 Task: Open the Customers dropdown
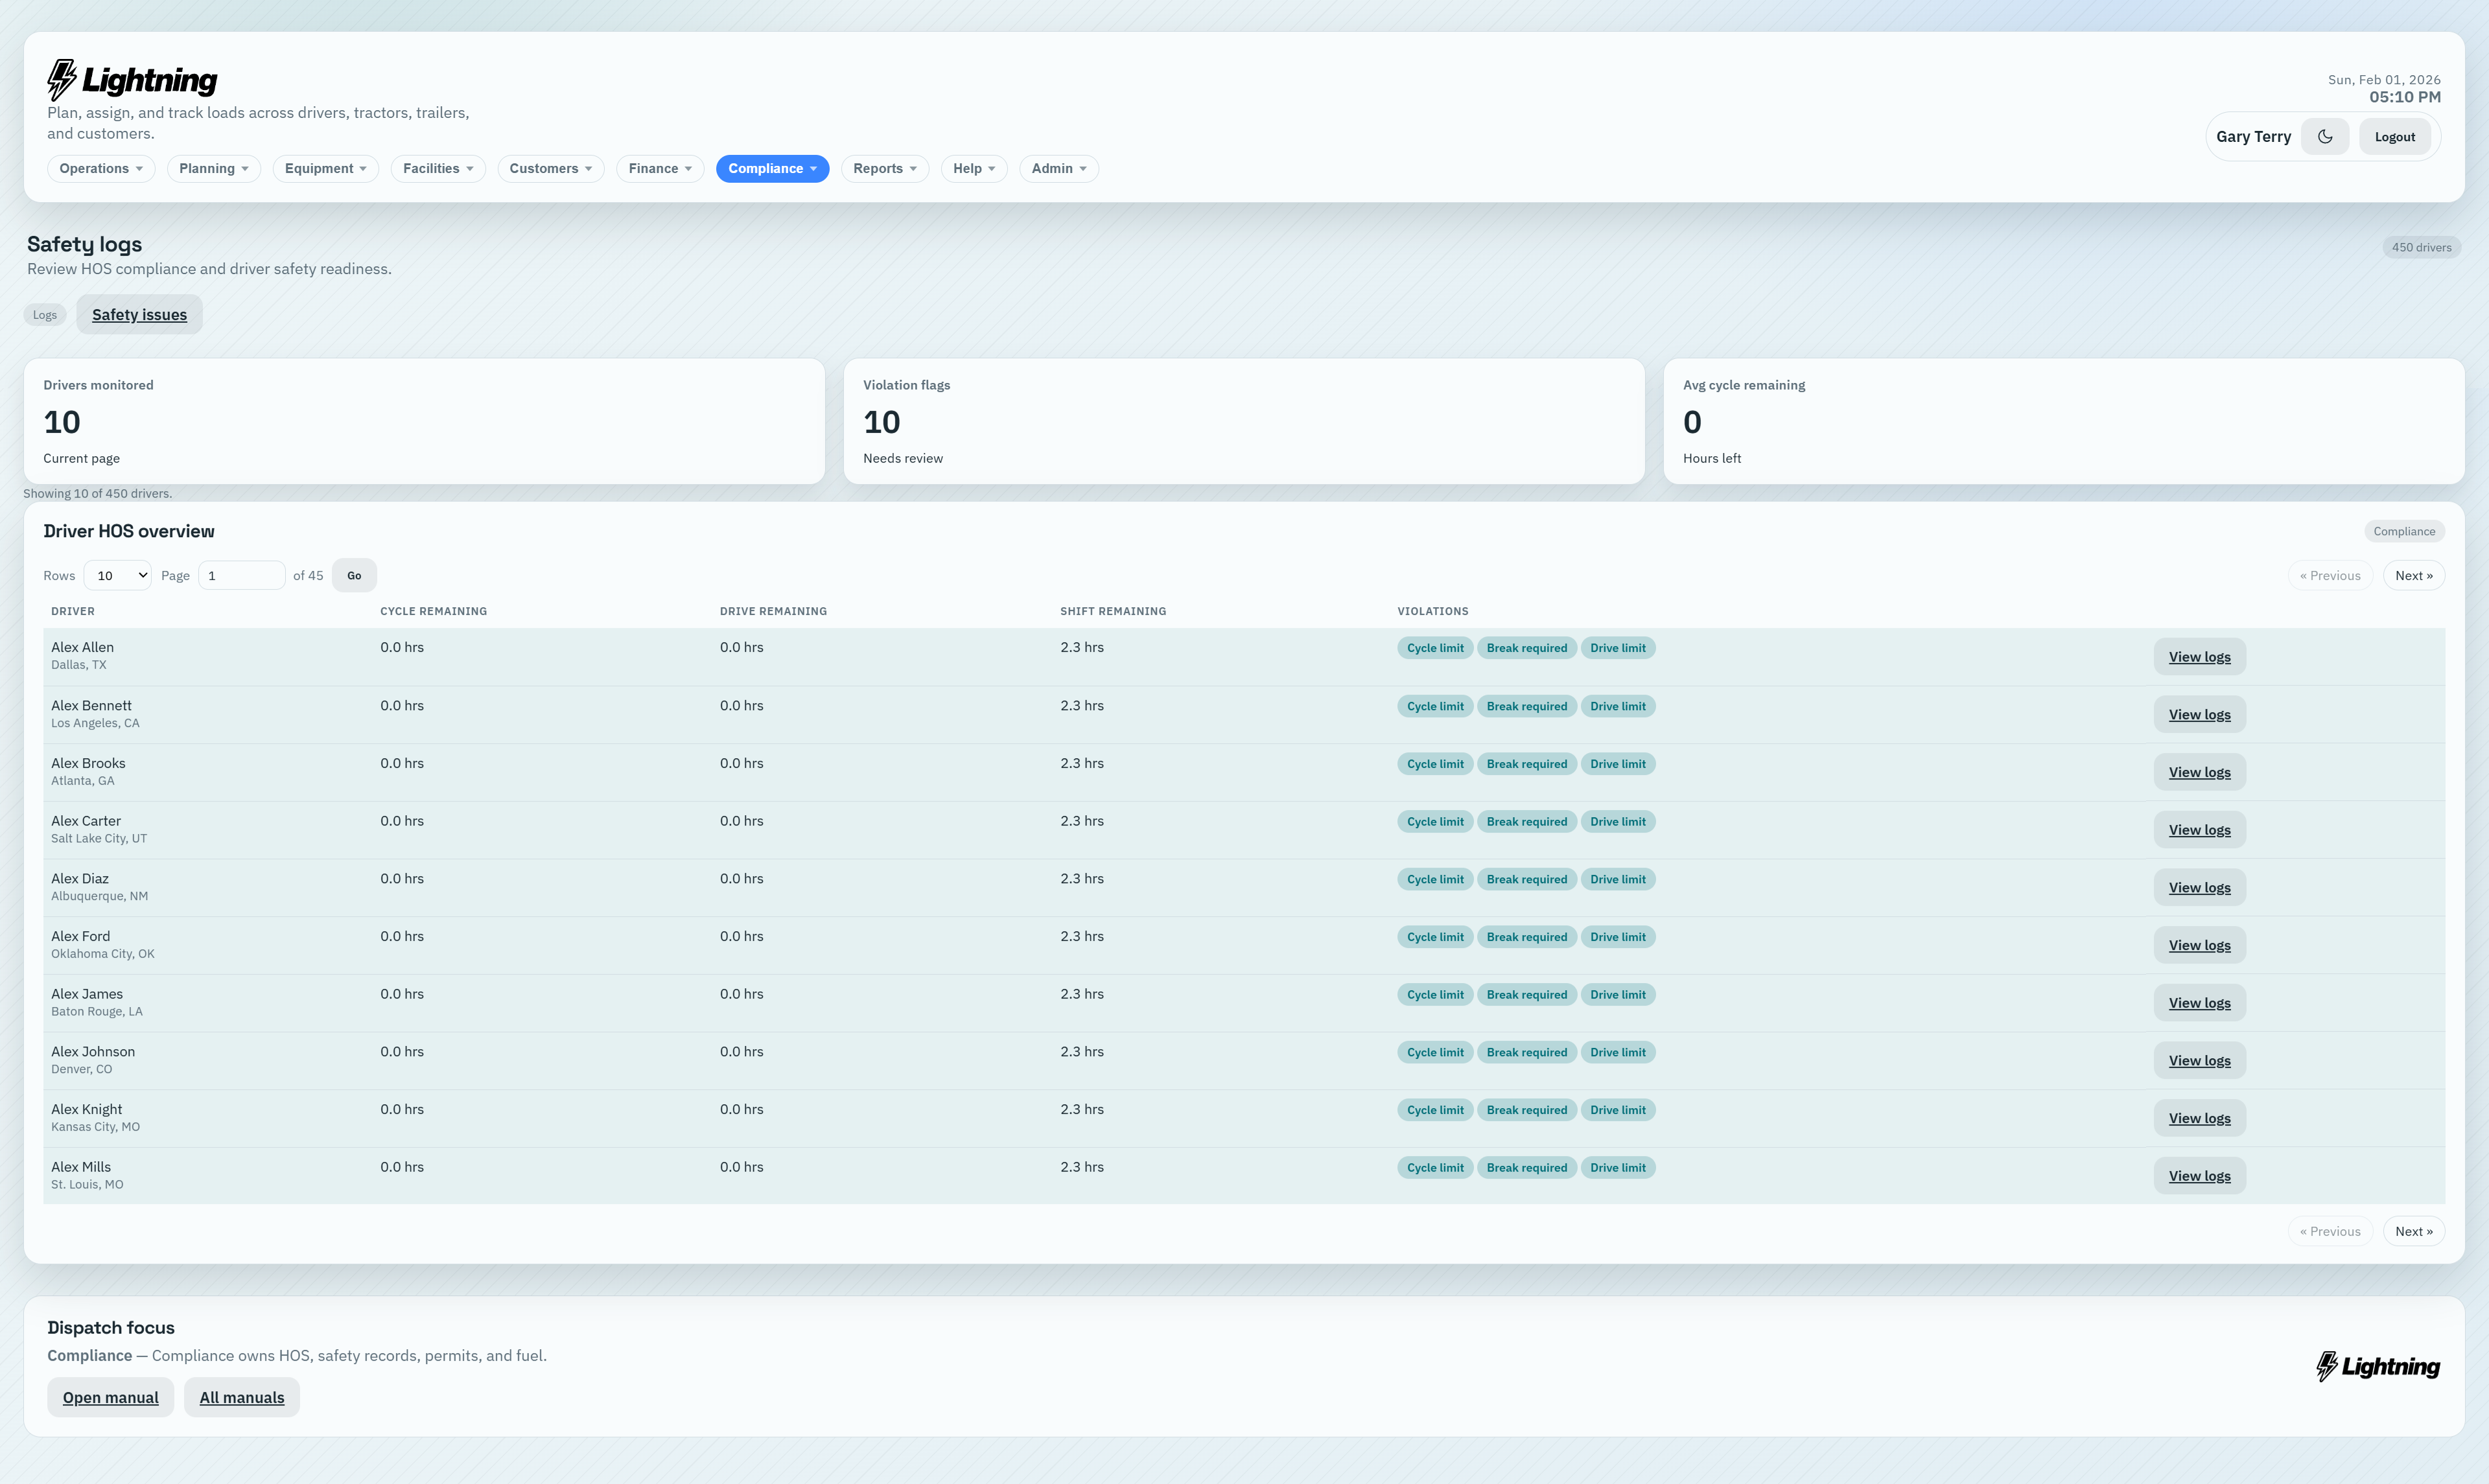tap(550, 168)
